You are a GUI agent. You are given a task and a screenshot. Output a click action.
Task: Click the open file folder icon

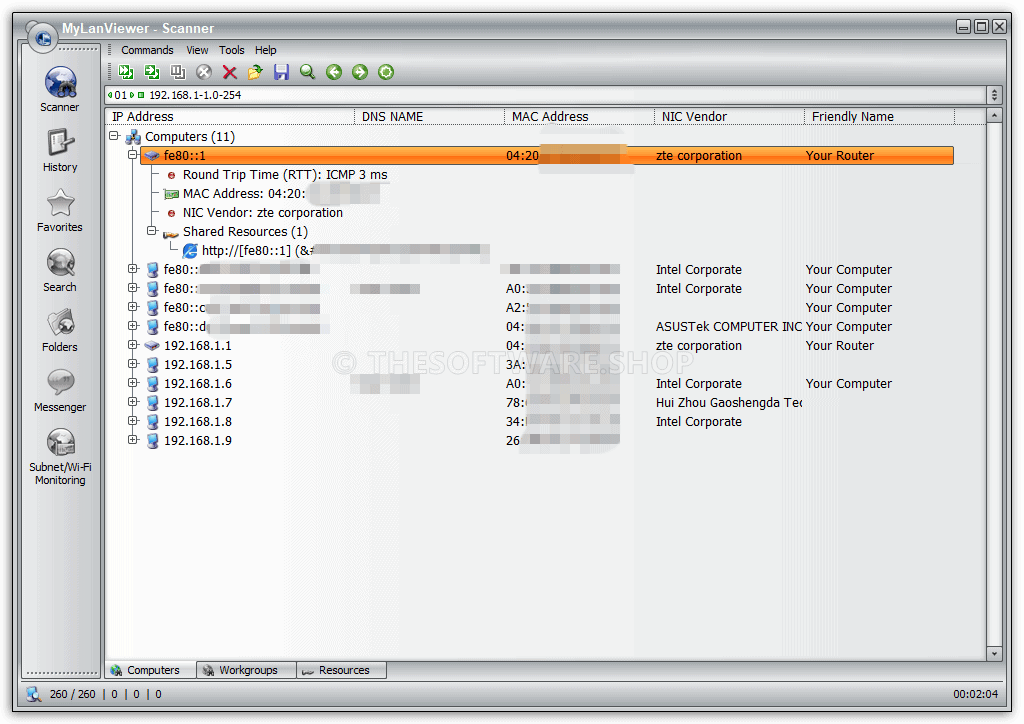point(255,72)
